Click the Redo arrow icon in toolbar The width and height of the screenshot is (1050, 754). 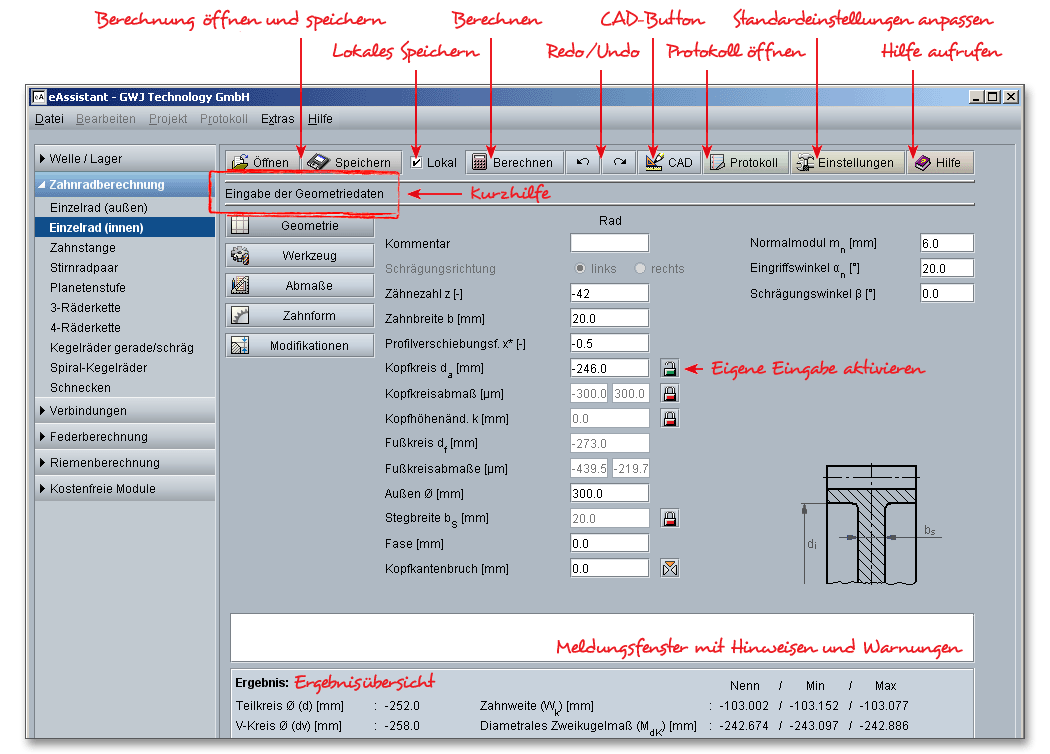(x=619, y=162)
